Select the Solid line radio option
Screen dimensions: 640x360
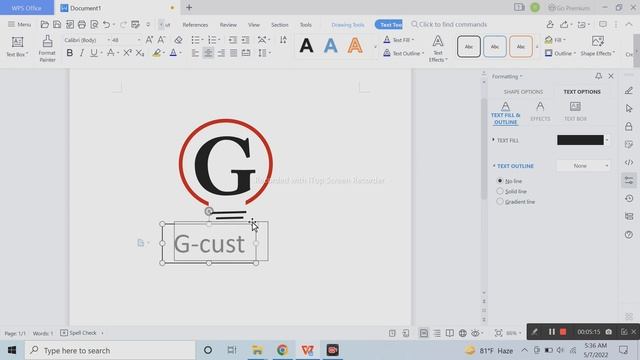pos(500,191)
